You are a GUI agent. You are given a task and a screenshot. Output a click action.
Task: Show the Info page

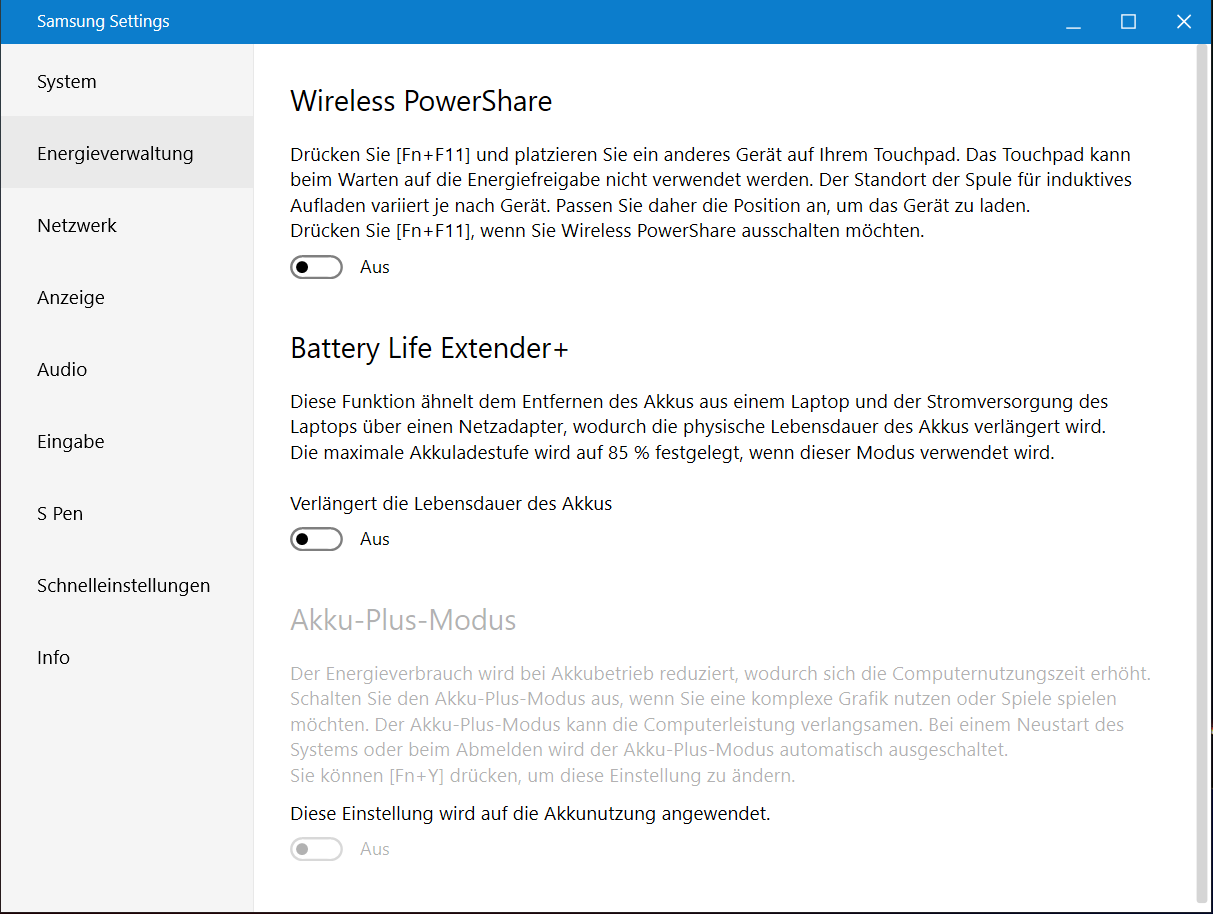point(127,658)
